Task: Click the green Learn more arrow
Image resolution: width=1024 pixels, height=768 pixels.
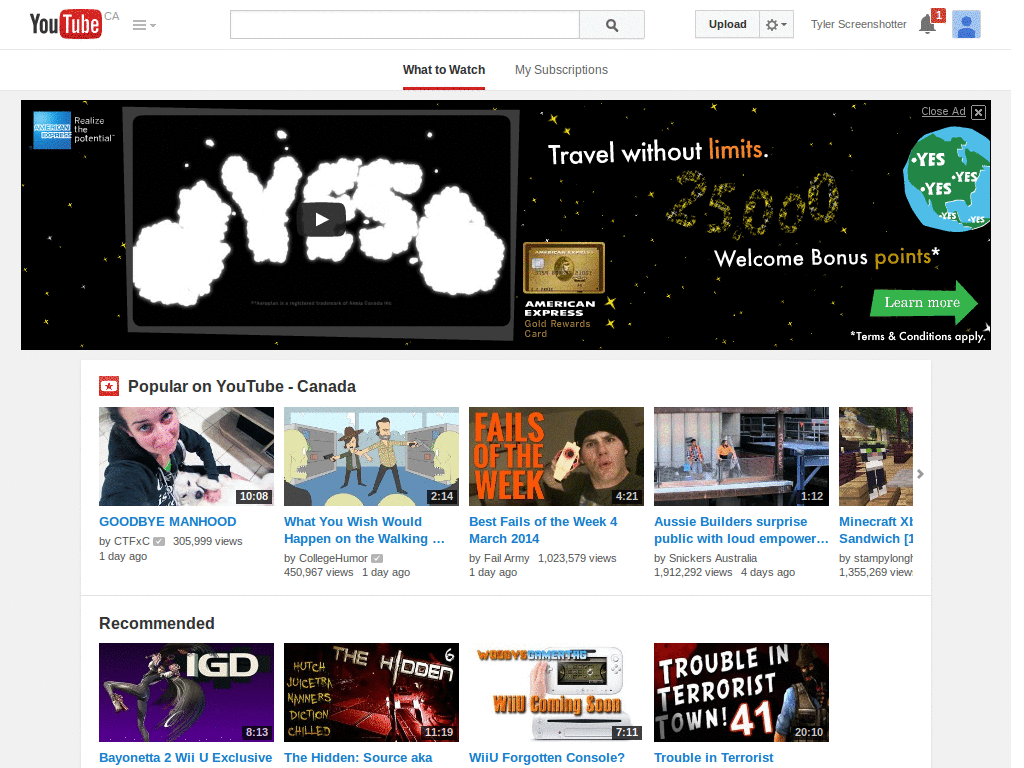Action: [x=924, y=302]
